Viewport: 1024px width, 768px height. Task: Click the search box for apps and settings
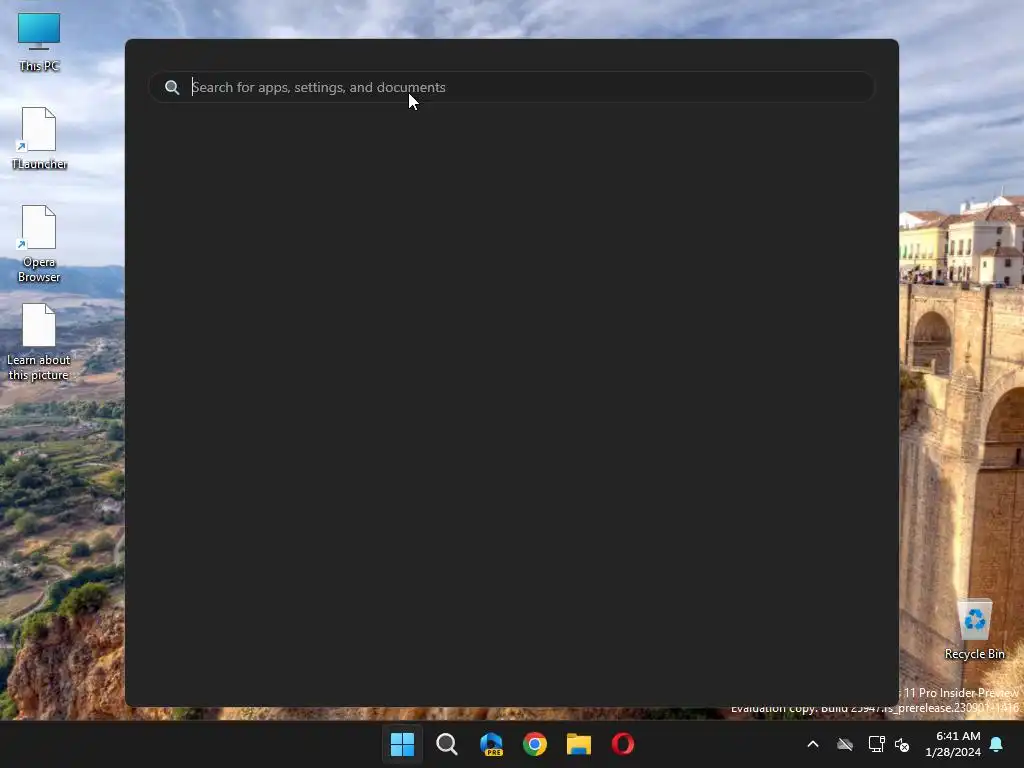(x=511, y=87)
